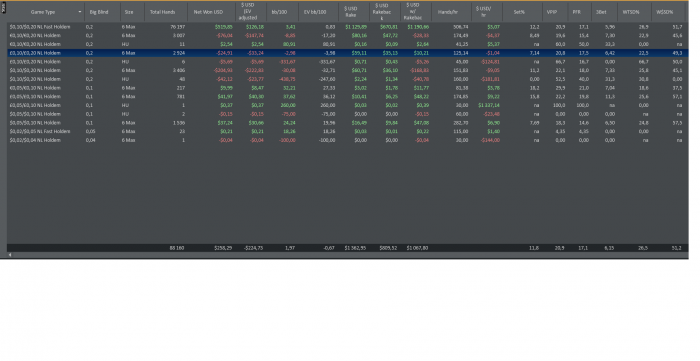Select the $0,02/$0,05 NL Fast Holdem row
Image resolution: width=700 pixels, height=361 pixels.
pyautogui.click(x=348, y=132)
